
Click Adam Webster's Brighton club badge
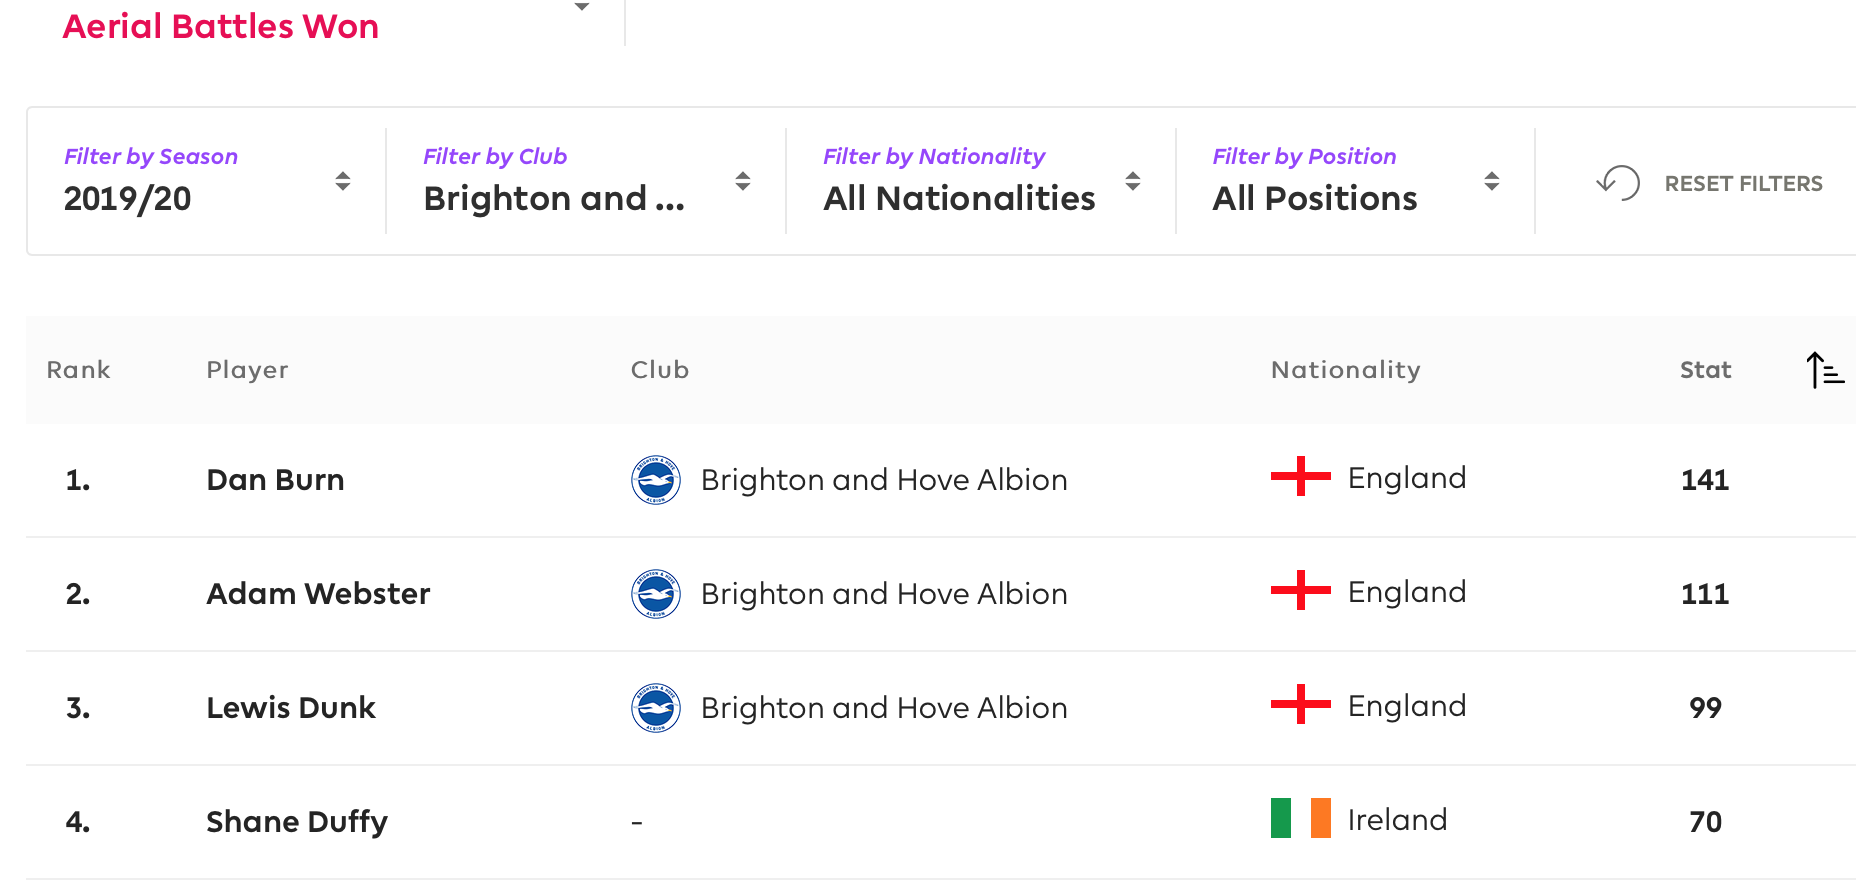[x=656, y=594]
